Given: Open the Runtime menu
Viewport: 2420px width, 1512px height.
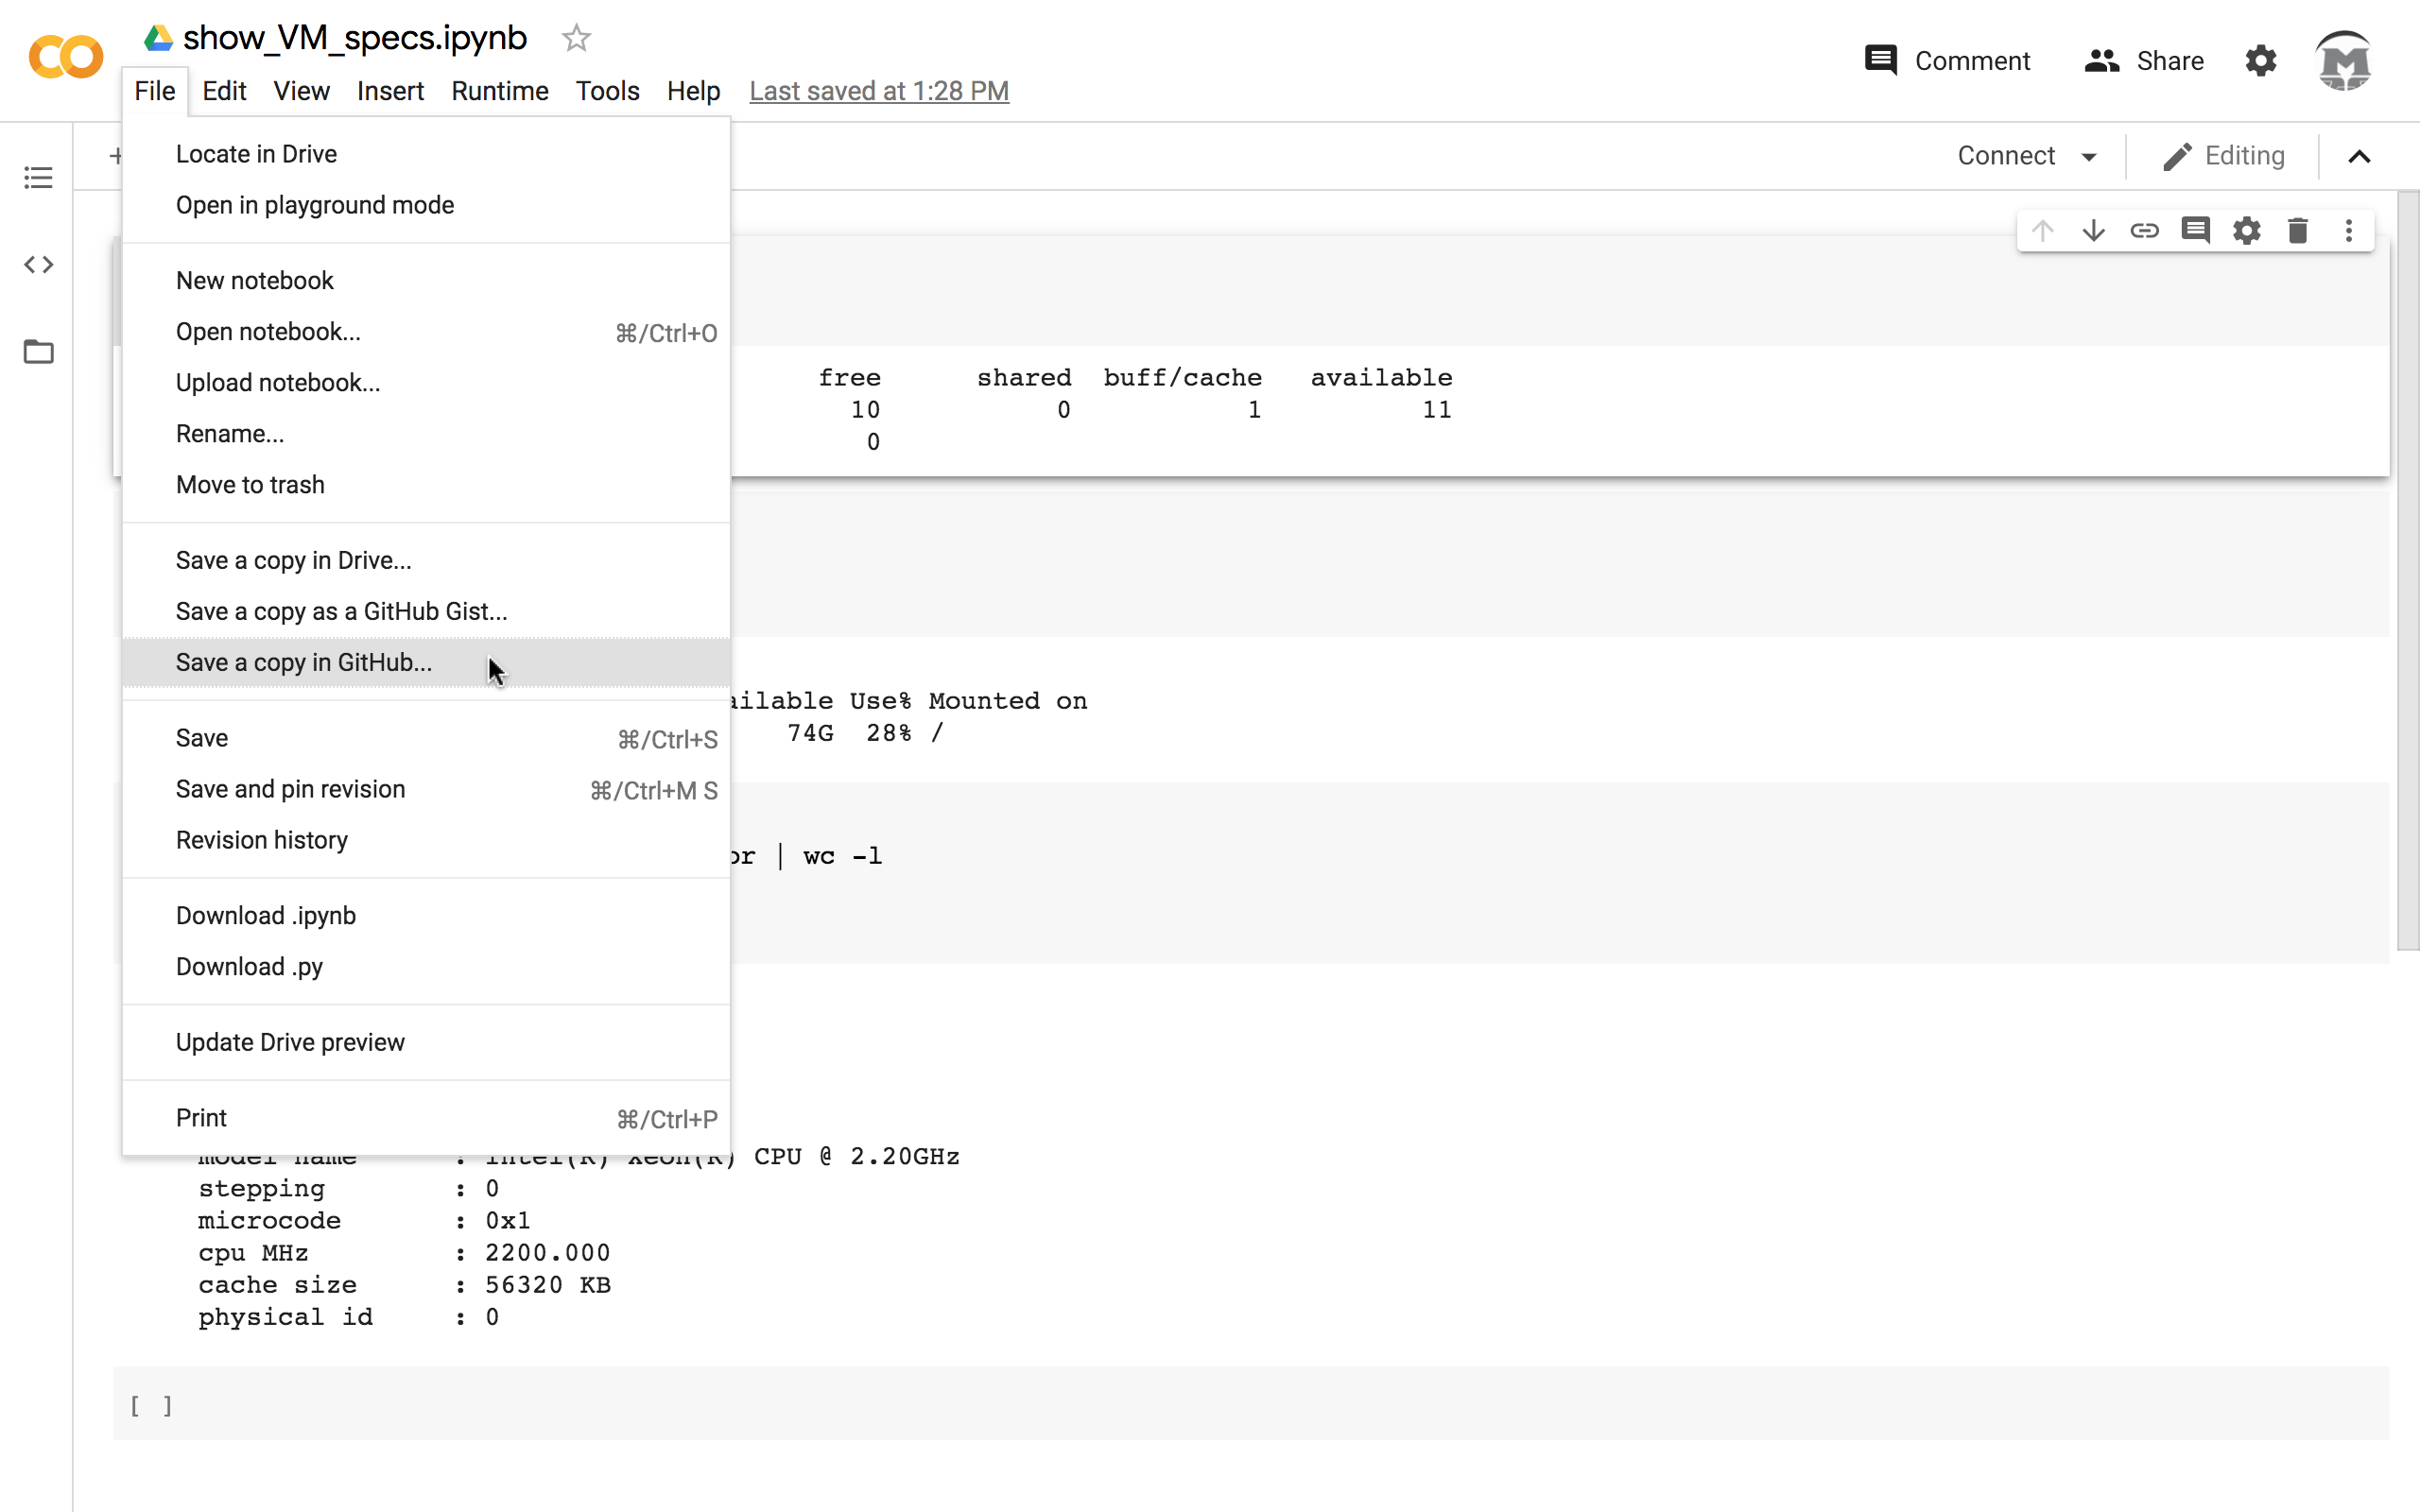Looking at the screenshot, I should [x=499, y=91].
